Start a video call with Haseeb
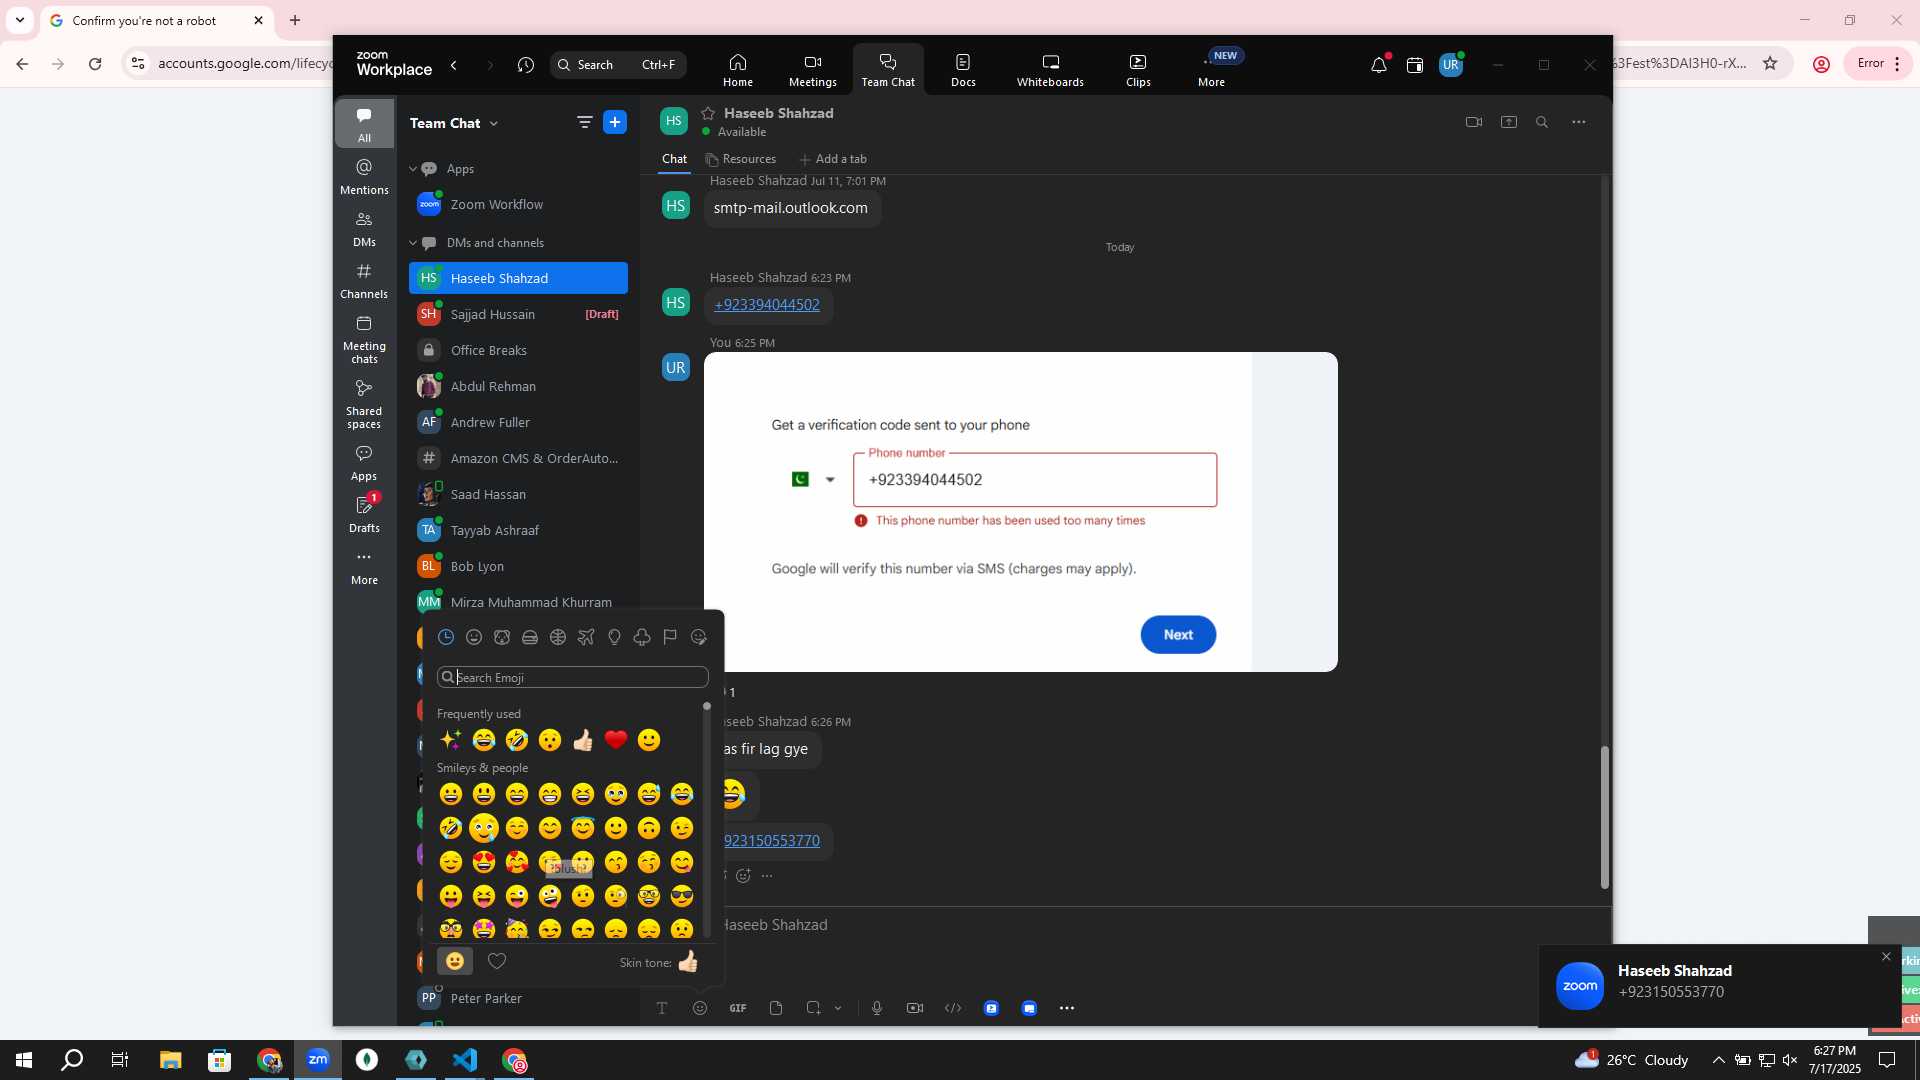1920x1080 pixels. click(1473, 122)
